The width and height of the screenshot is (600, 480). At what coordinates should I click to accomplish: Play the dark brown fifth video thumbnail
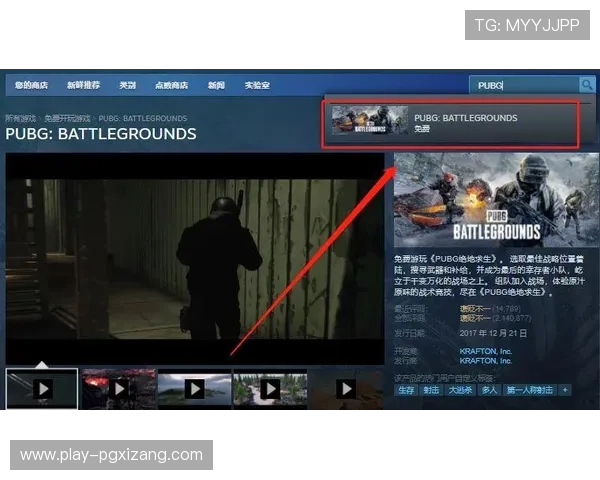[x=346, y=389]
